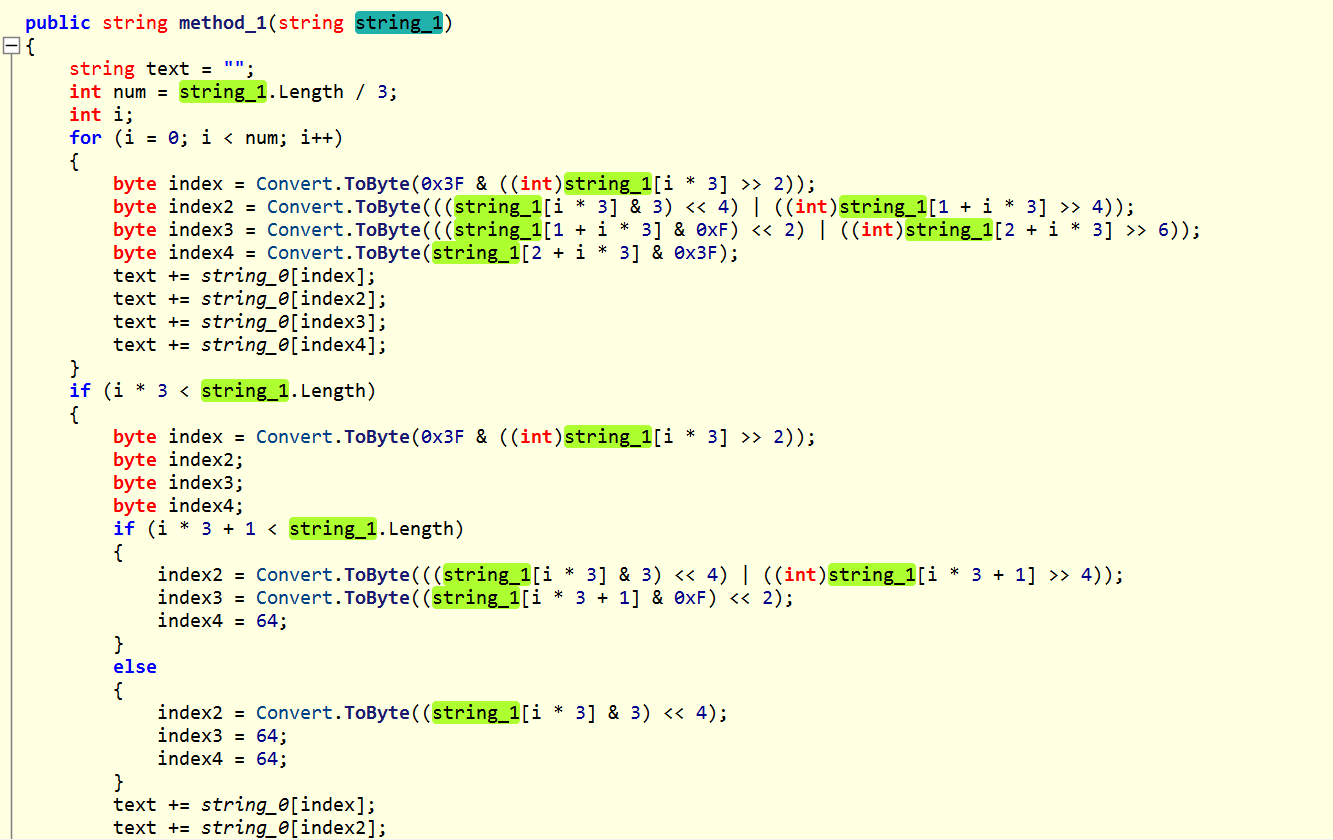This screenshot has height=840, width=1333.
Task: Click the 'i++' increment in the for loop
Action: [316, 138]
